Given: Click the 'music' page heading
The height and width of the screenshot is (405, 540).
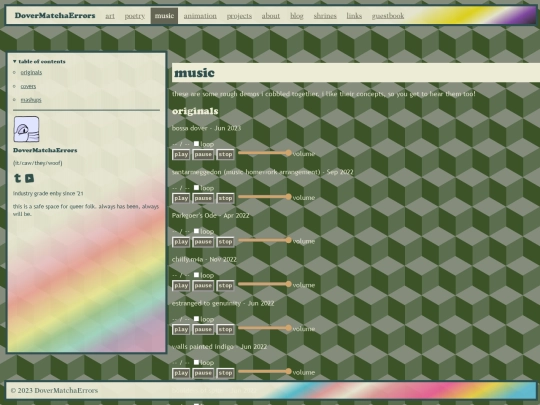Looking at the screenshot, I should point(194,73).
